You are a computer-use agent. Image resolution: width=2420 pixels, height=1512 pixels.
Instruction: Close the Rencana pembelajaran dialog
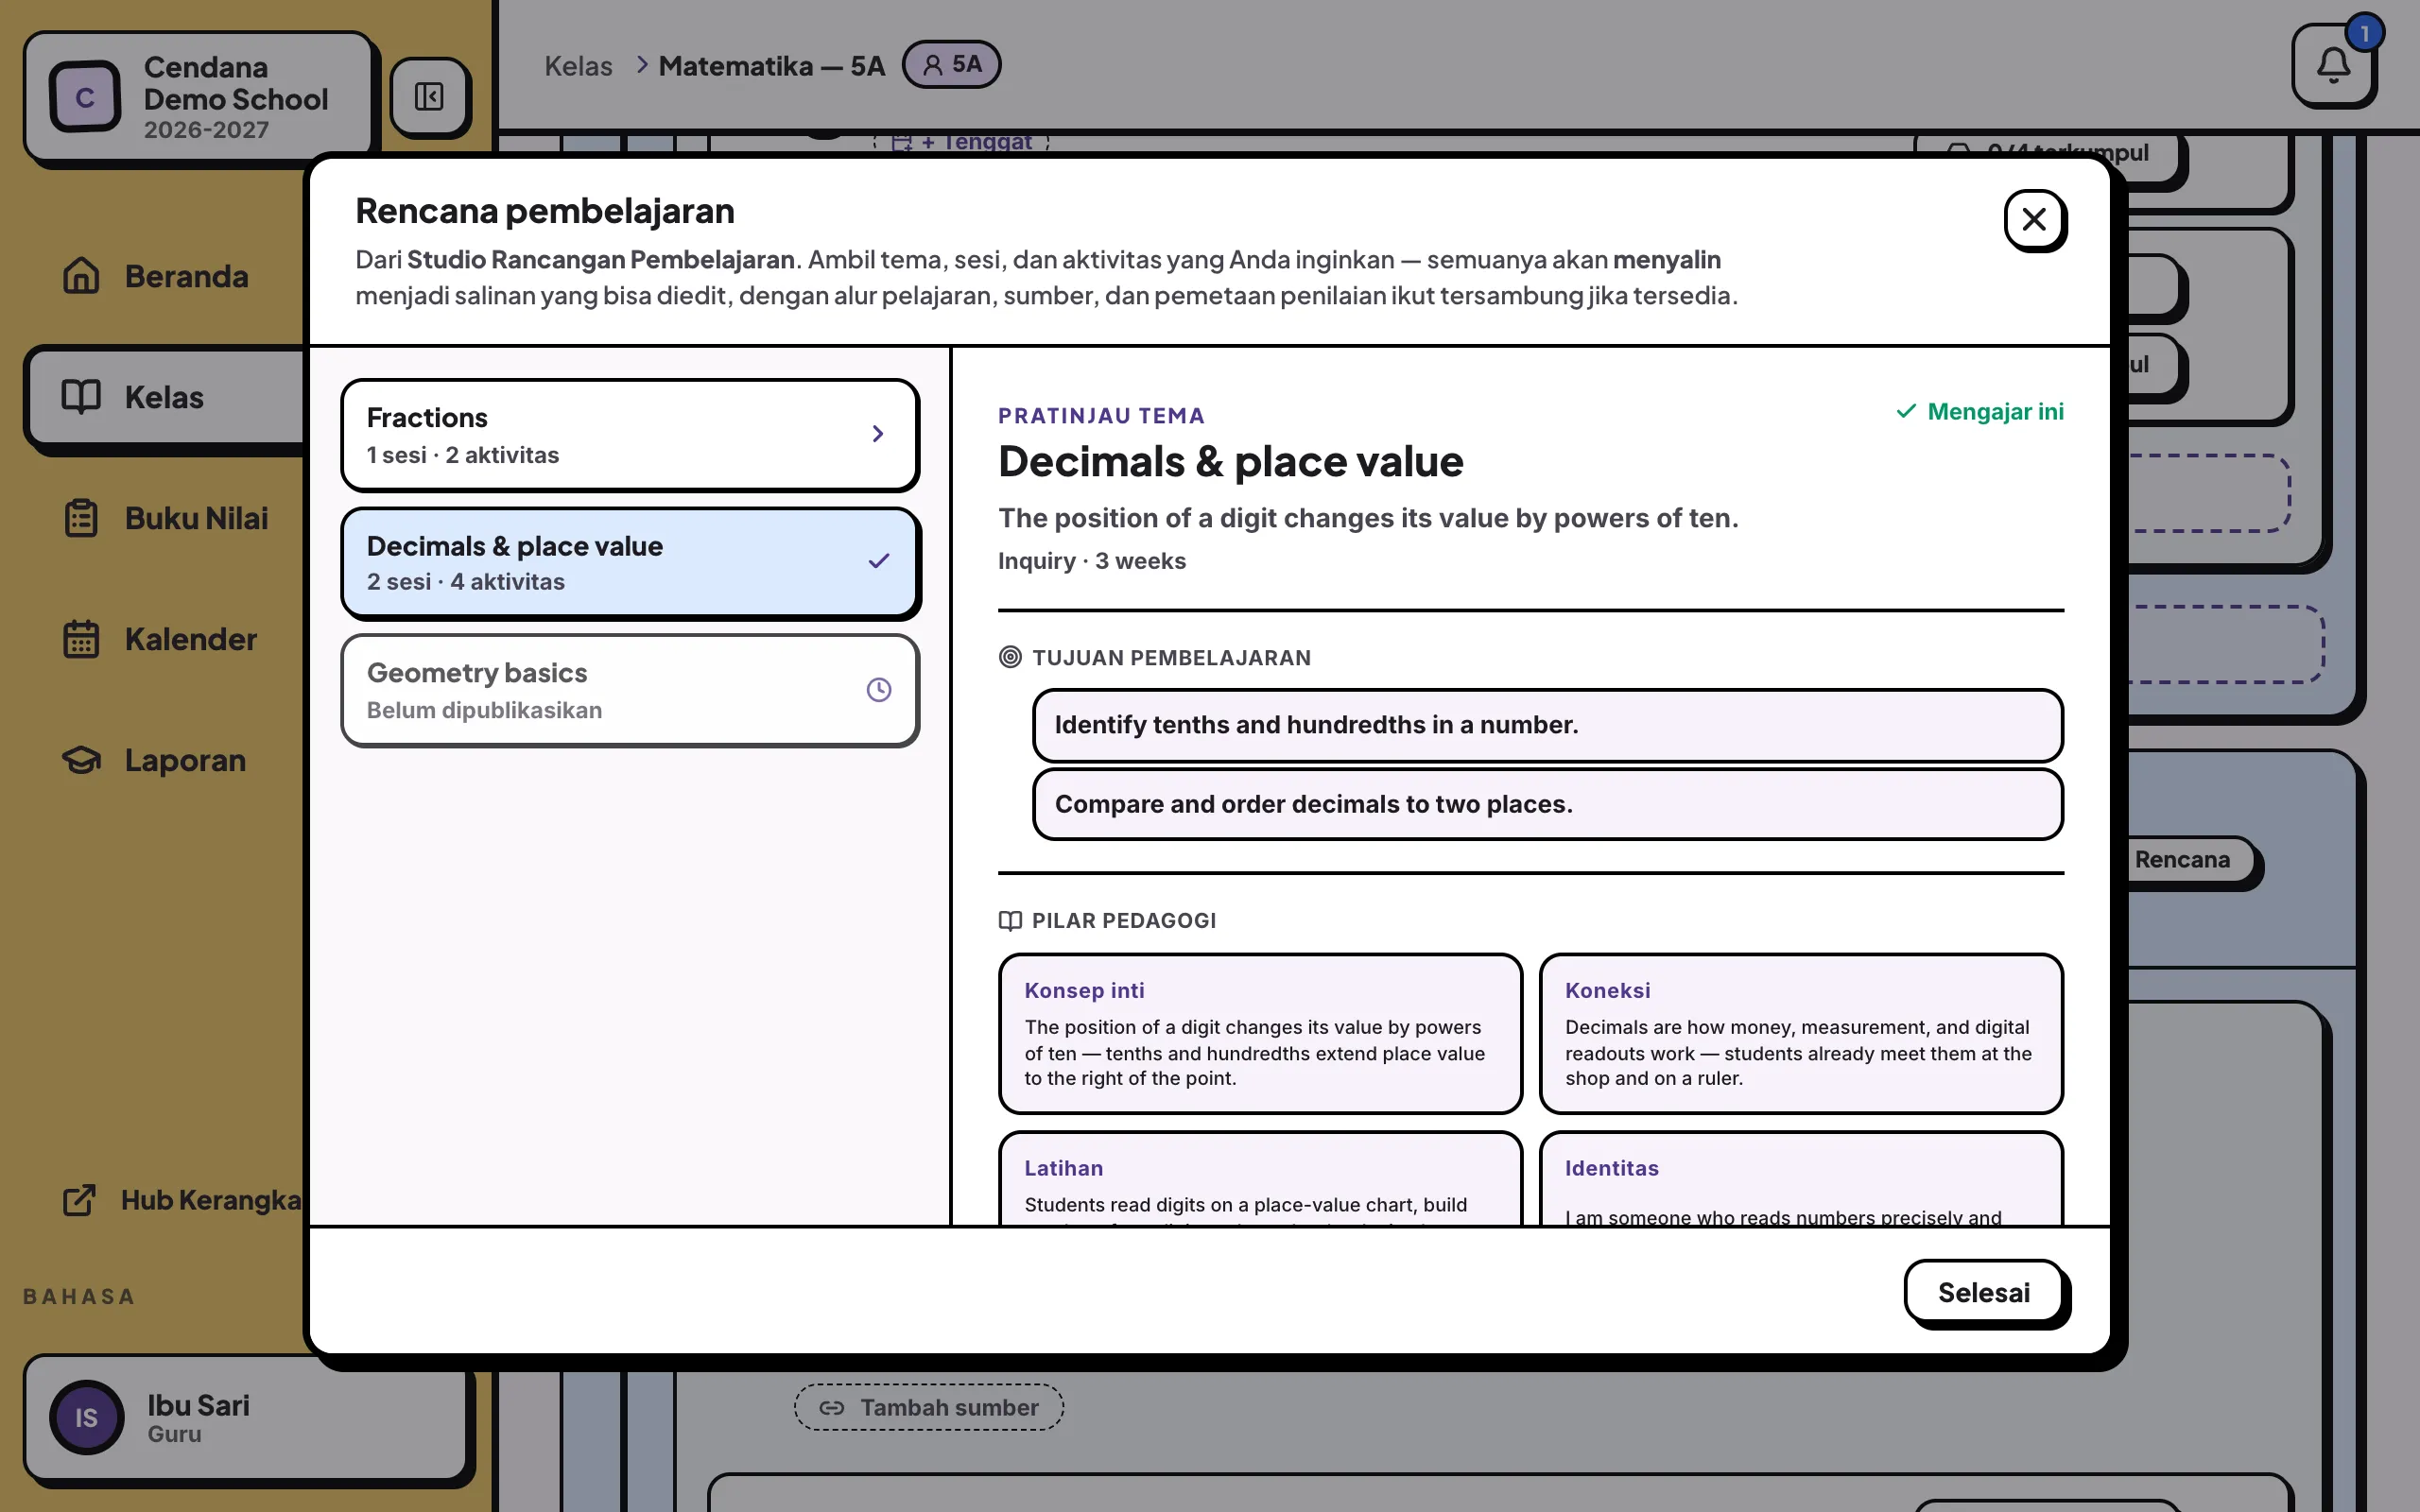point(2034,219)
